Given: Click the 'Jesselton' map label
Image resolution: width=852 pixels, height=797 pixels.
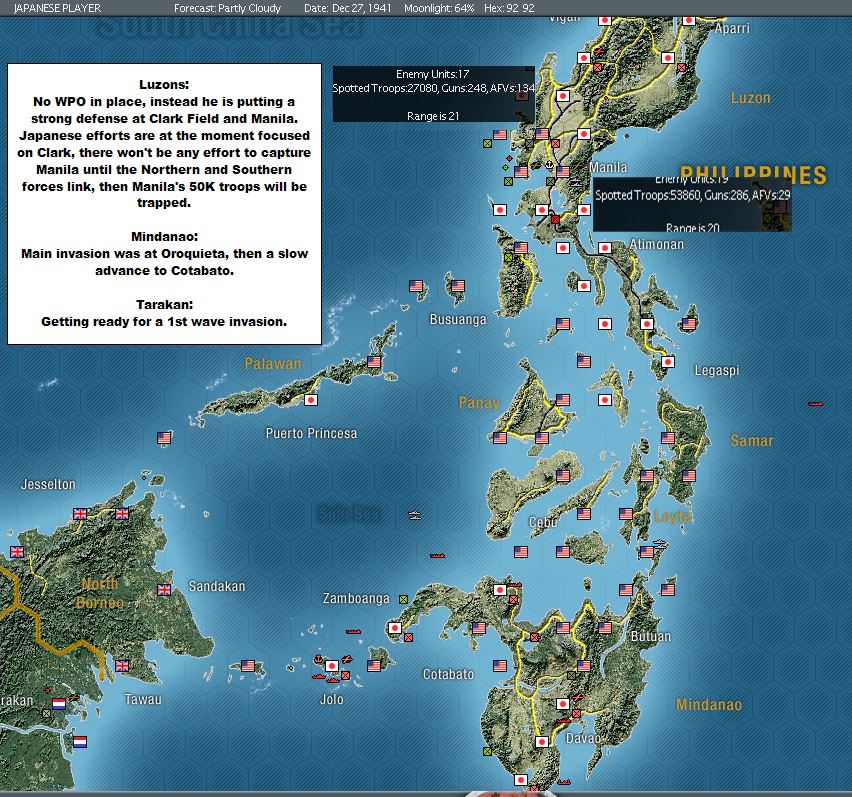Looking at the screenshot, I should [x=48, y=484].
